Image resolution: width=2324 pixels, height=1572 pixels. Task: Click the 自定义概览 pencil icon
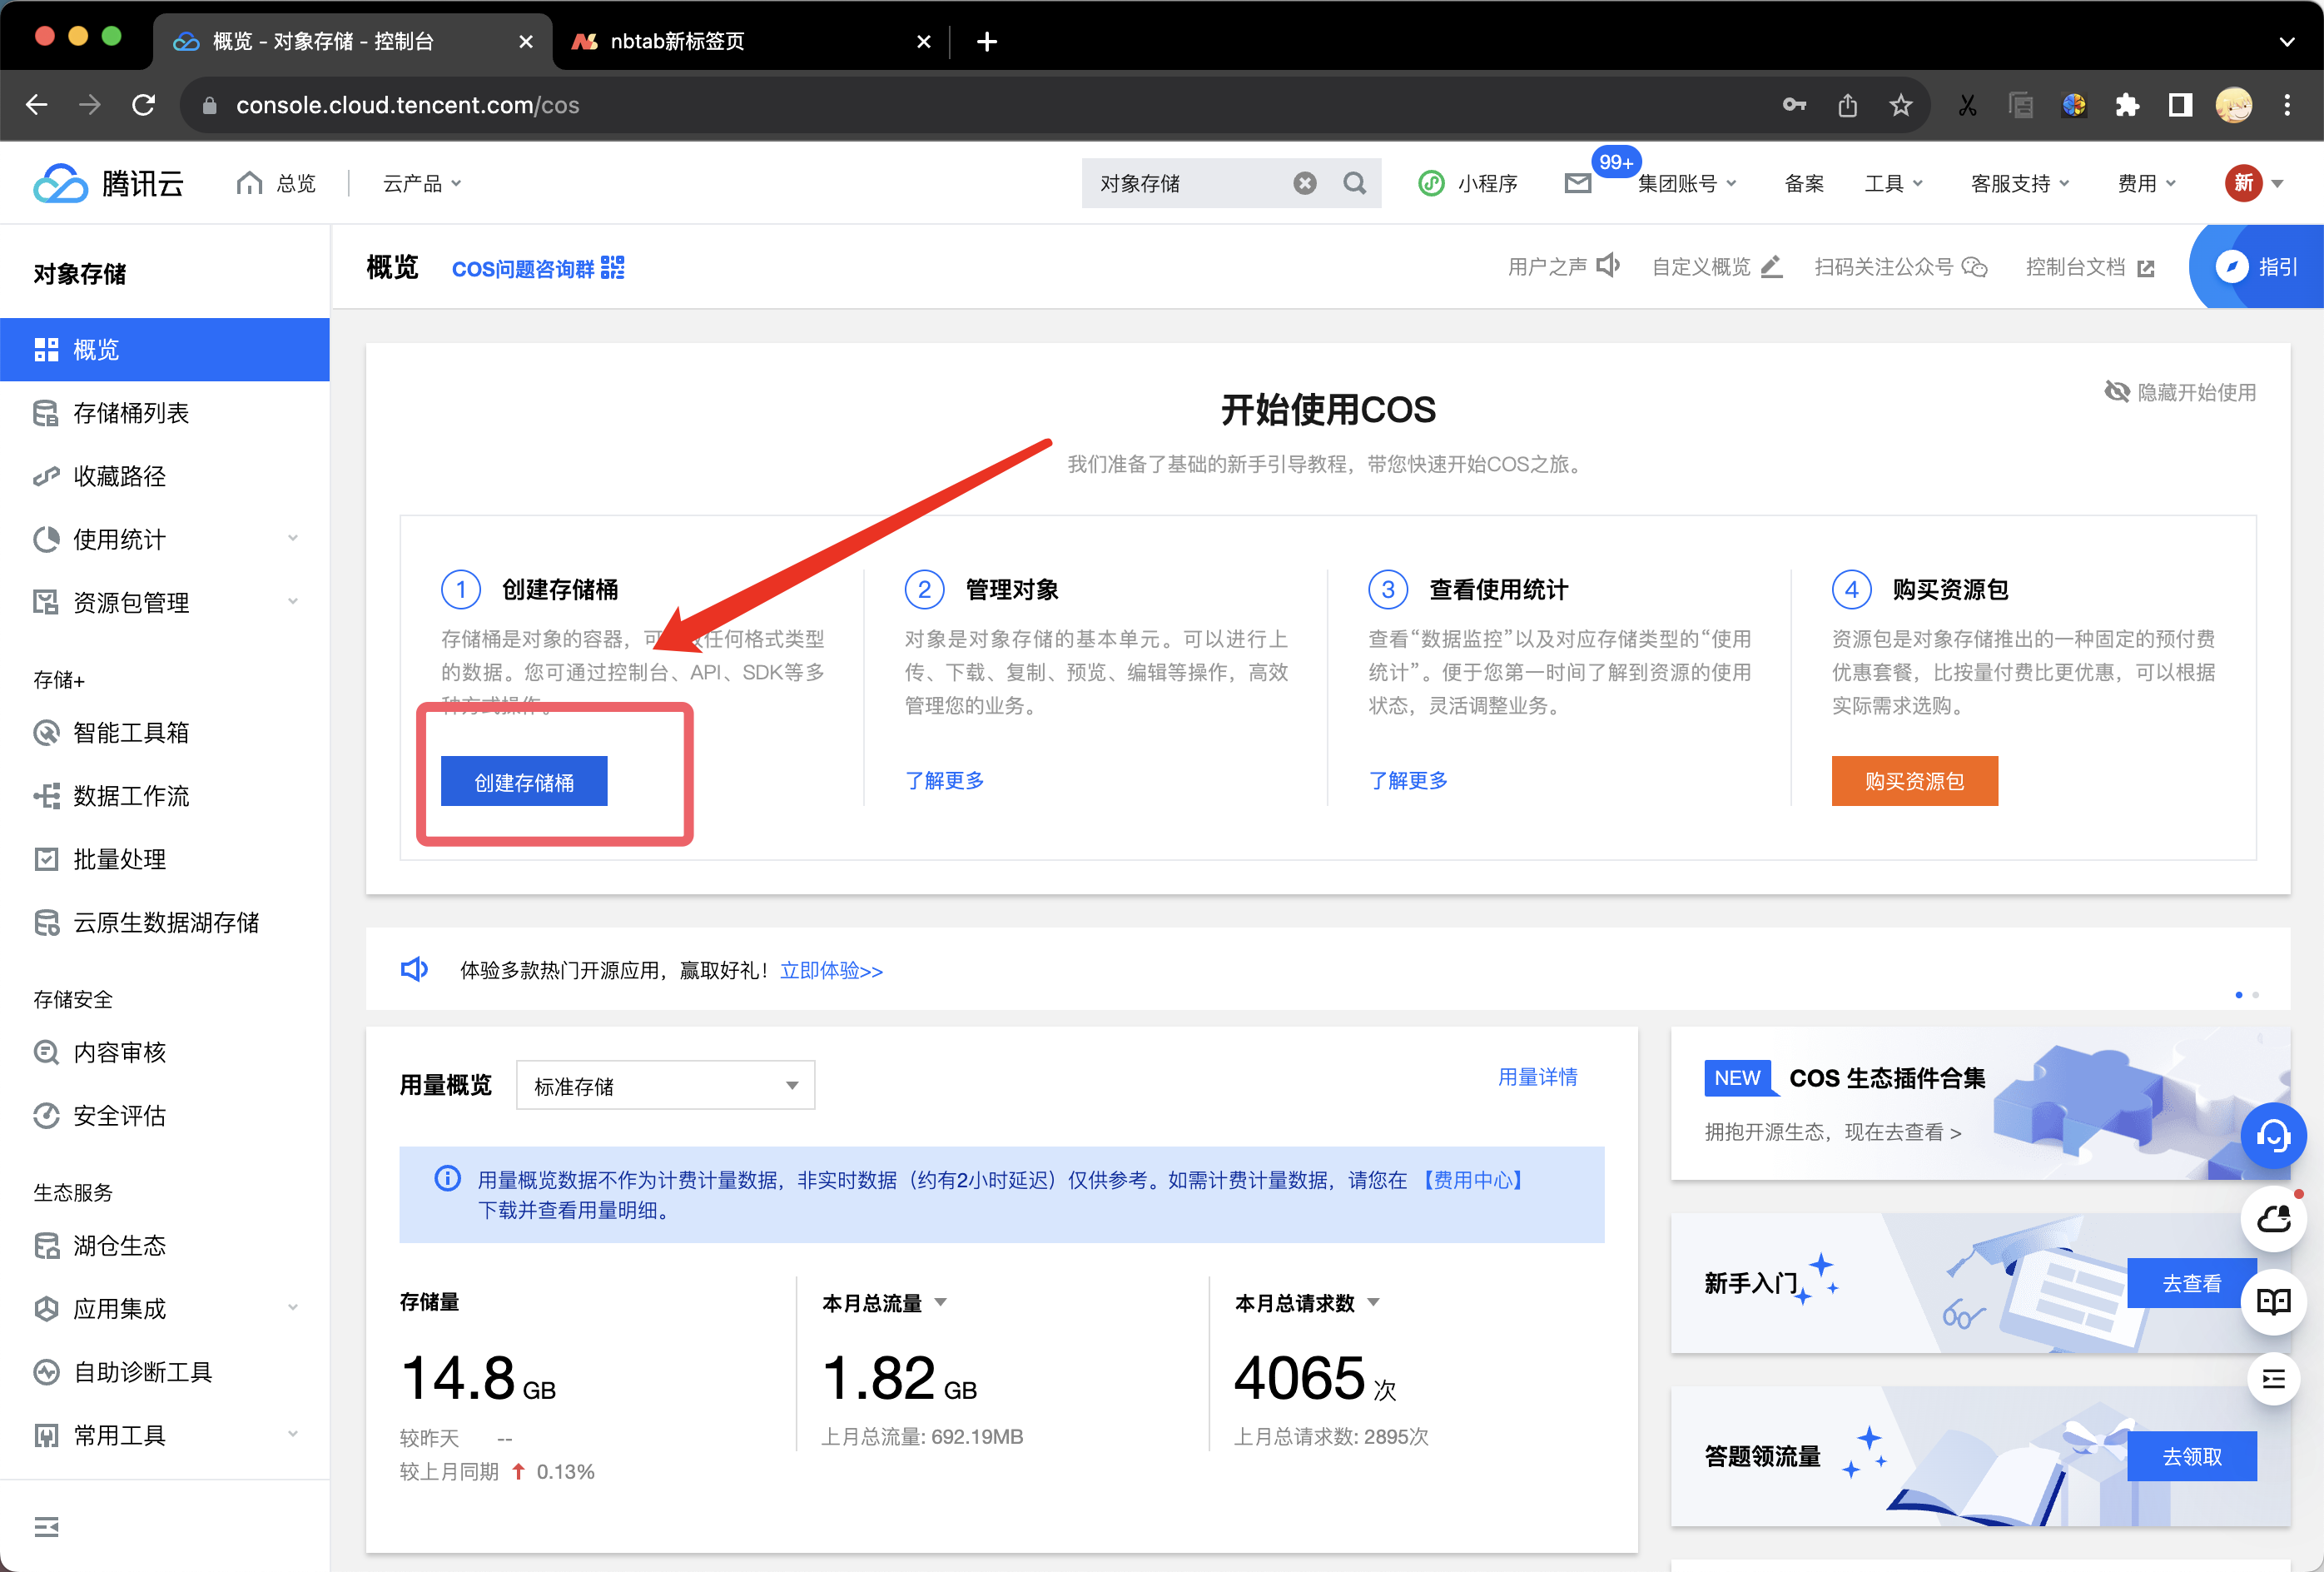[x=1771, y=266]
